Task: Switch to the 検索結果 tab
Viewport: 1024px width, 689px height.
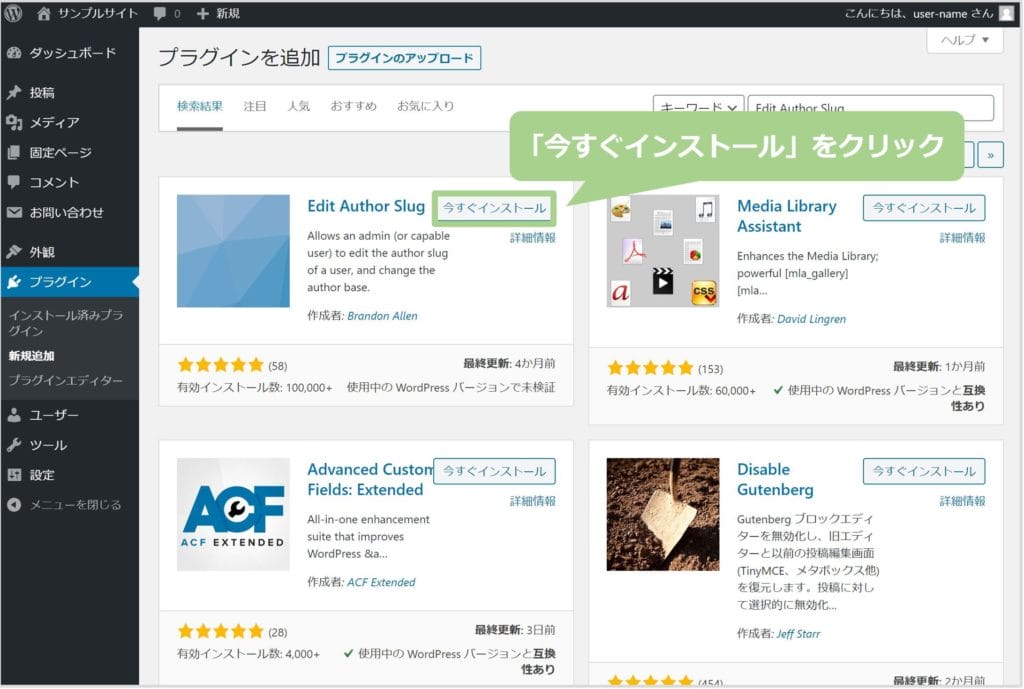Action: pyautogui.click(x=200, y=106)
